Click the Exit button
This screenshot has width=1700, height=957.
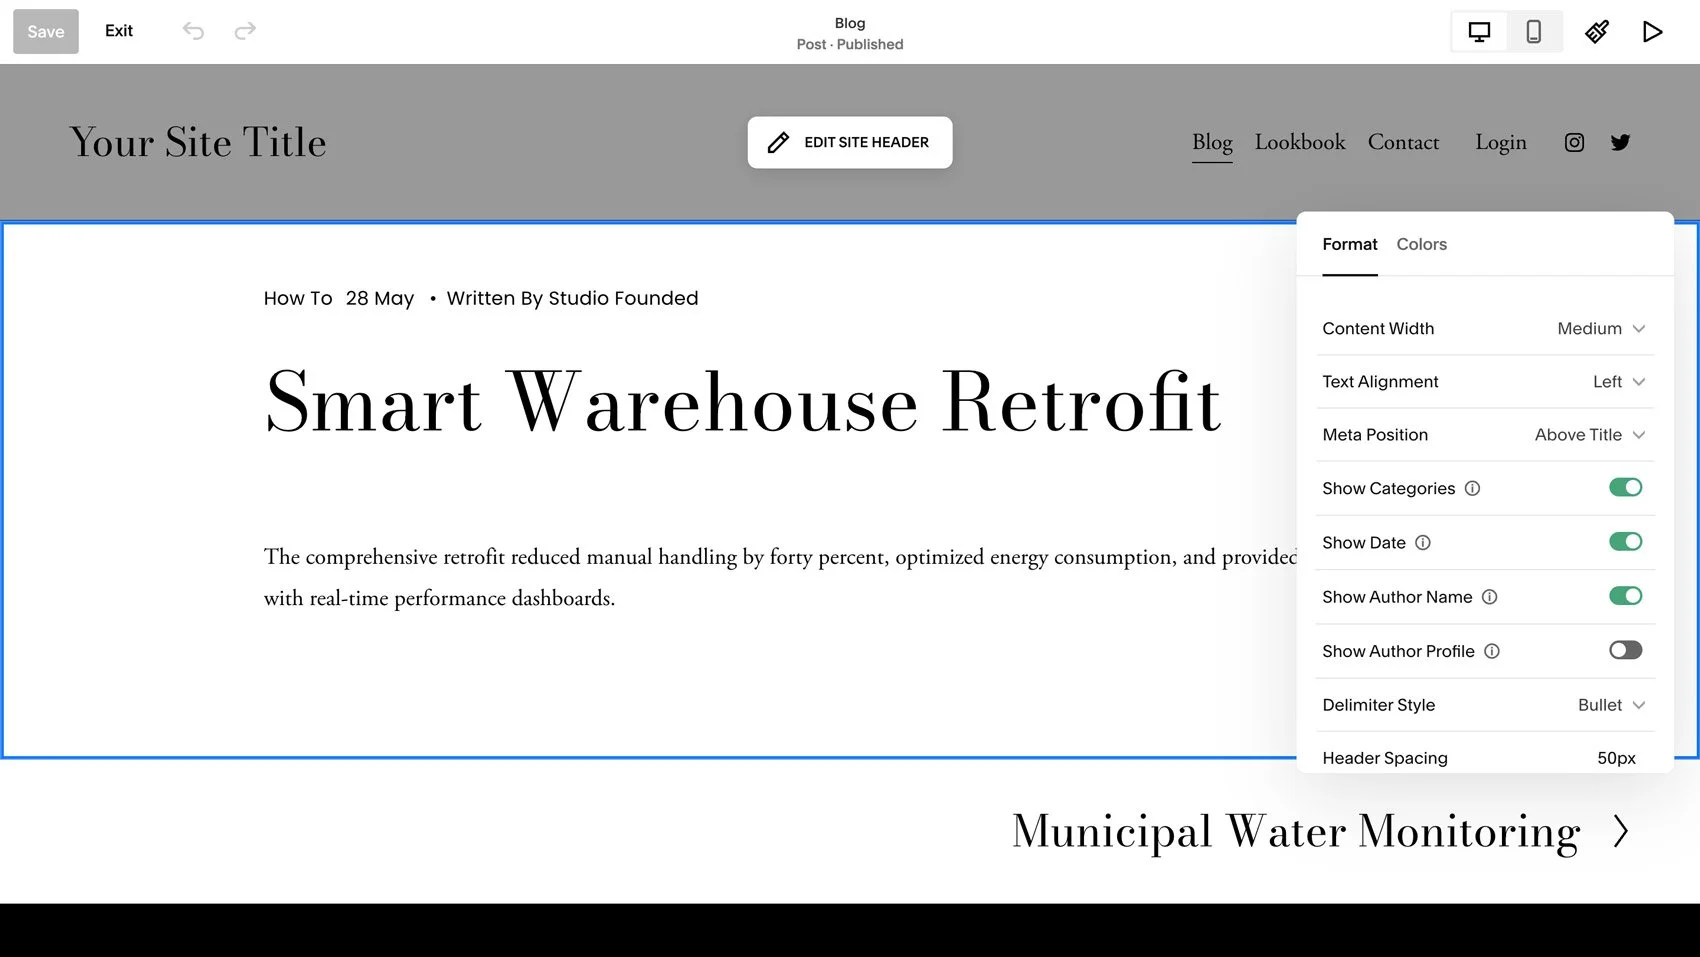click(x=119, y=31)
